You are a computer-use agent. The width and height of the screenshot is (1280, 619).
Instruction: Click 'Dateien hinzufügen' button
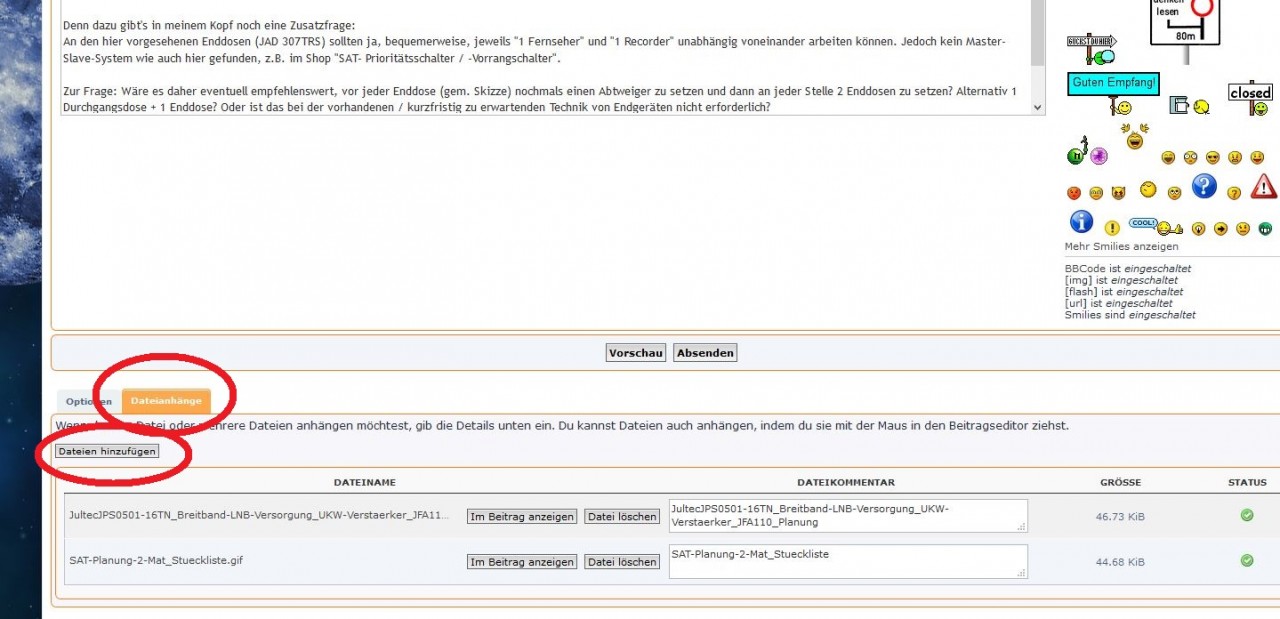107,451
